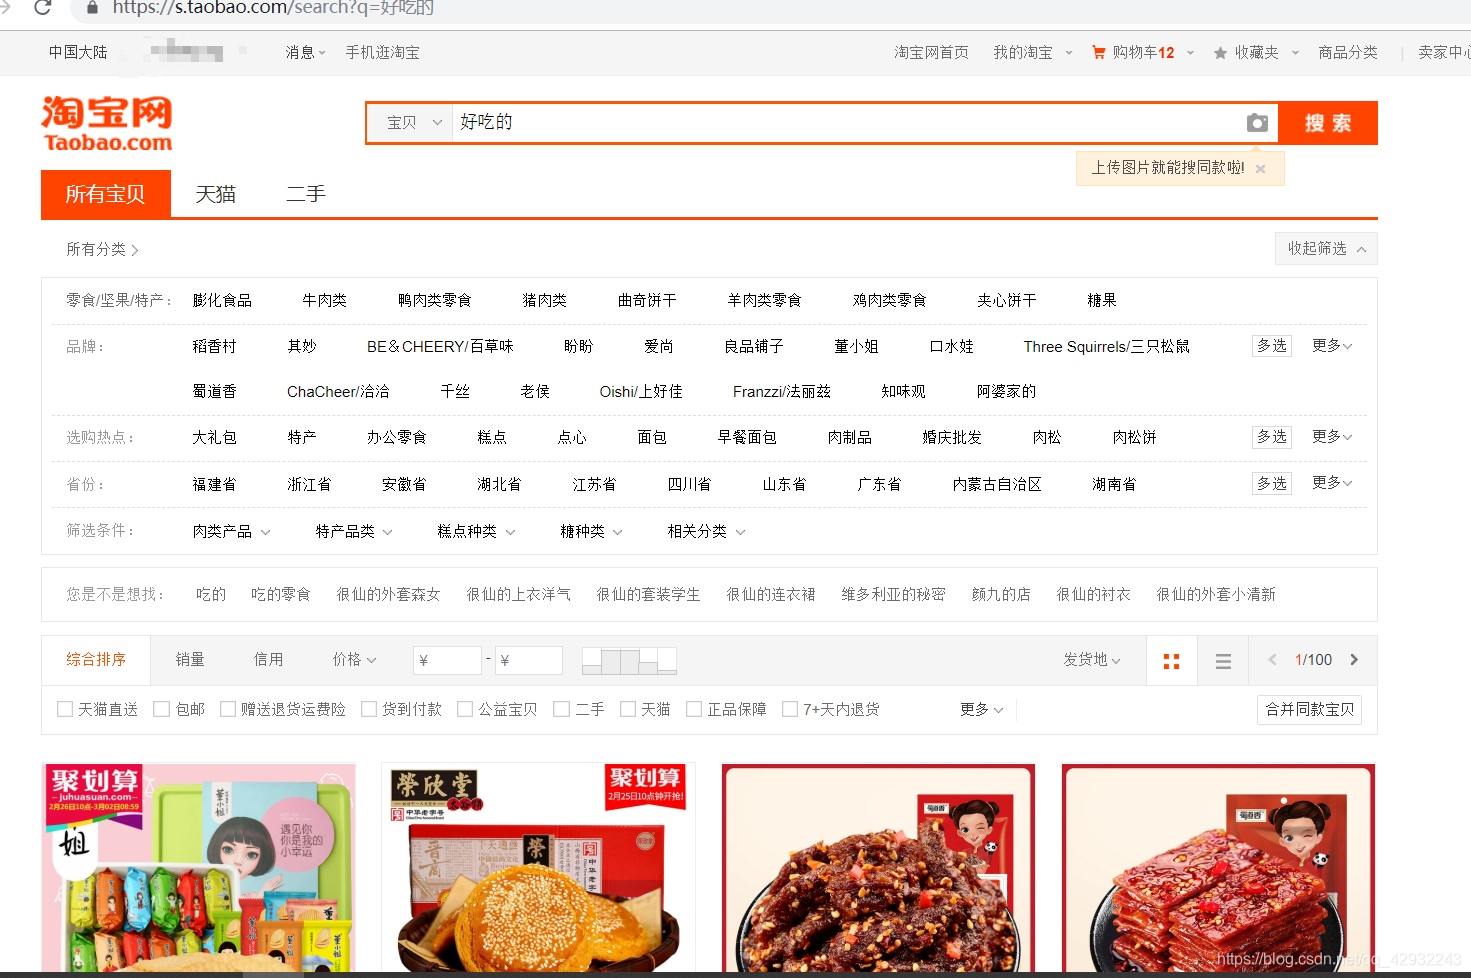Switch to the 二手 tab
The width and height of the screenshot is (1471, 978).
coord(306,194)
